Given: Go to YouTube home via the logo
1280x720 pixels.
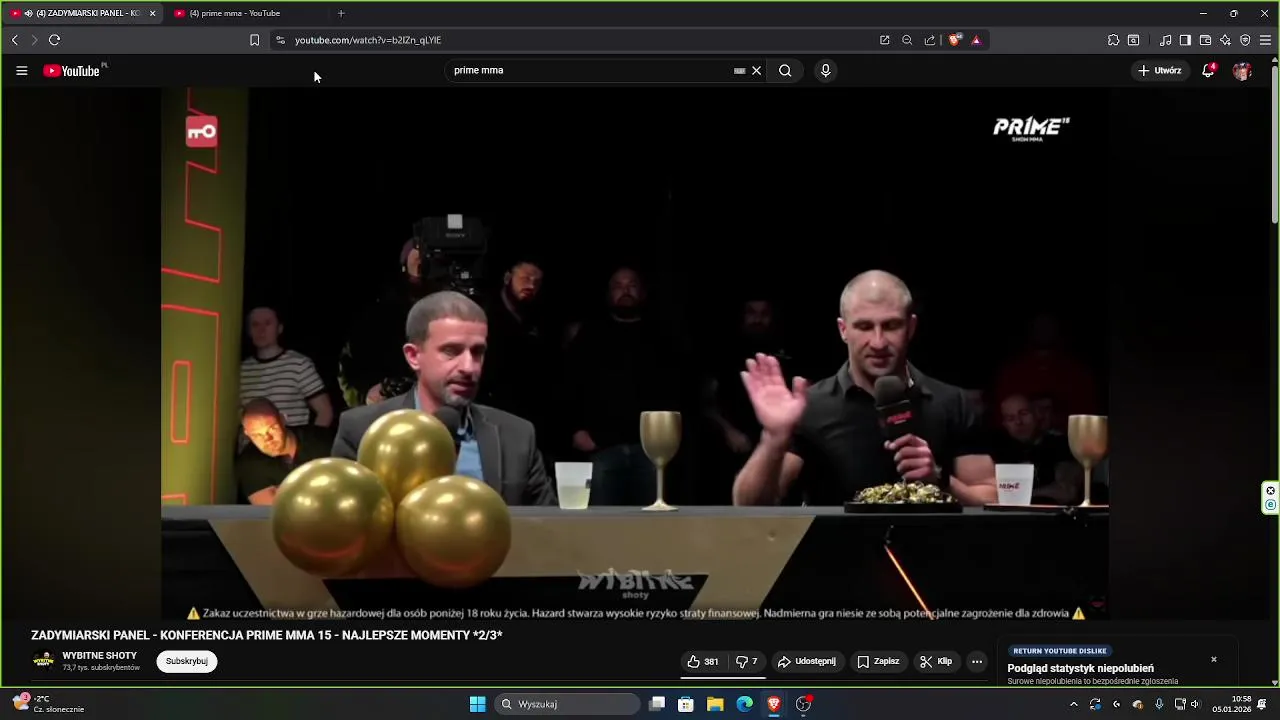Looking at the screenshot, I should (x=71, y=71).
